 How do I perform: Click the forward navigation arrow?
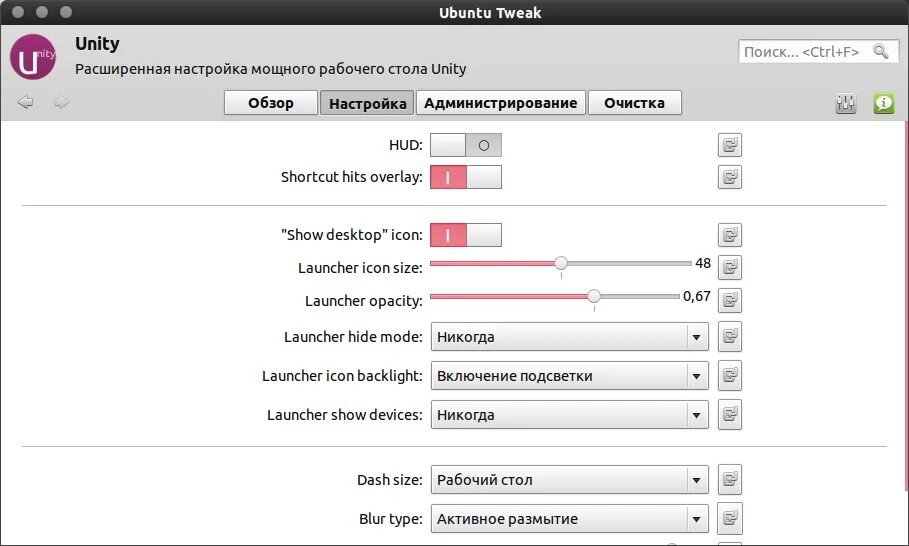click(61, 102)
